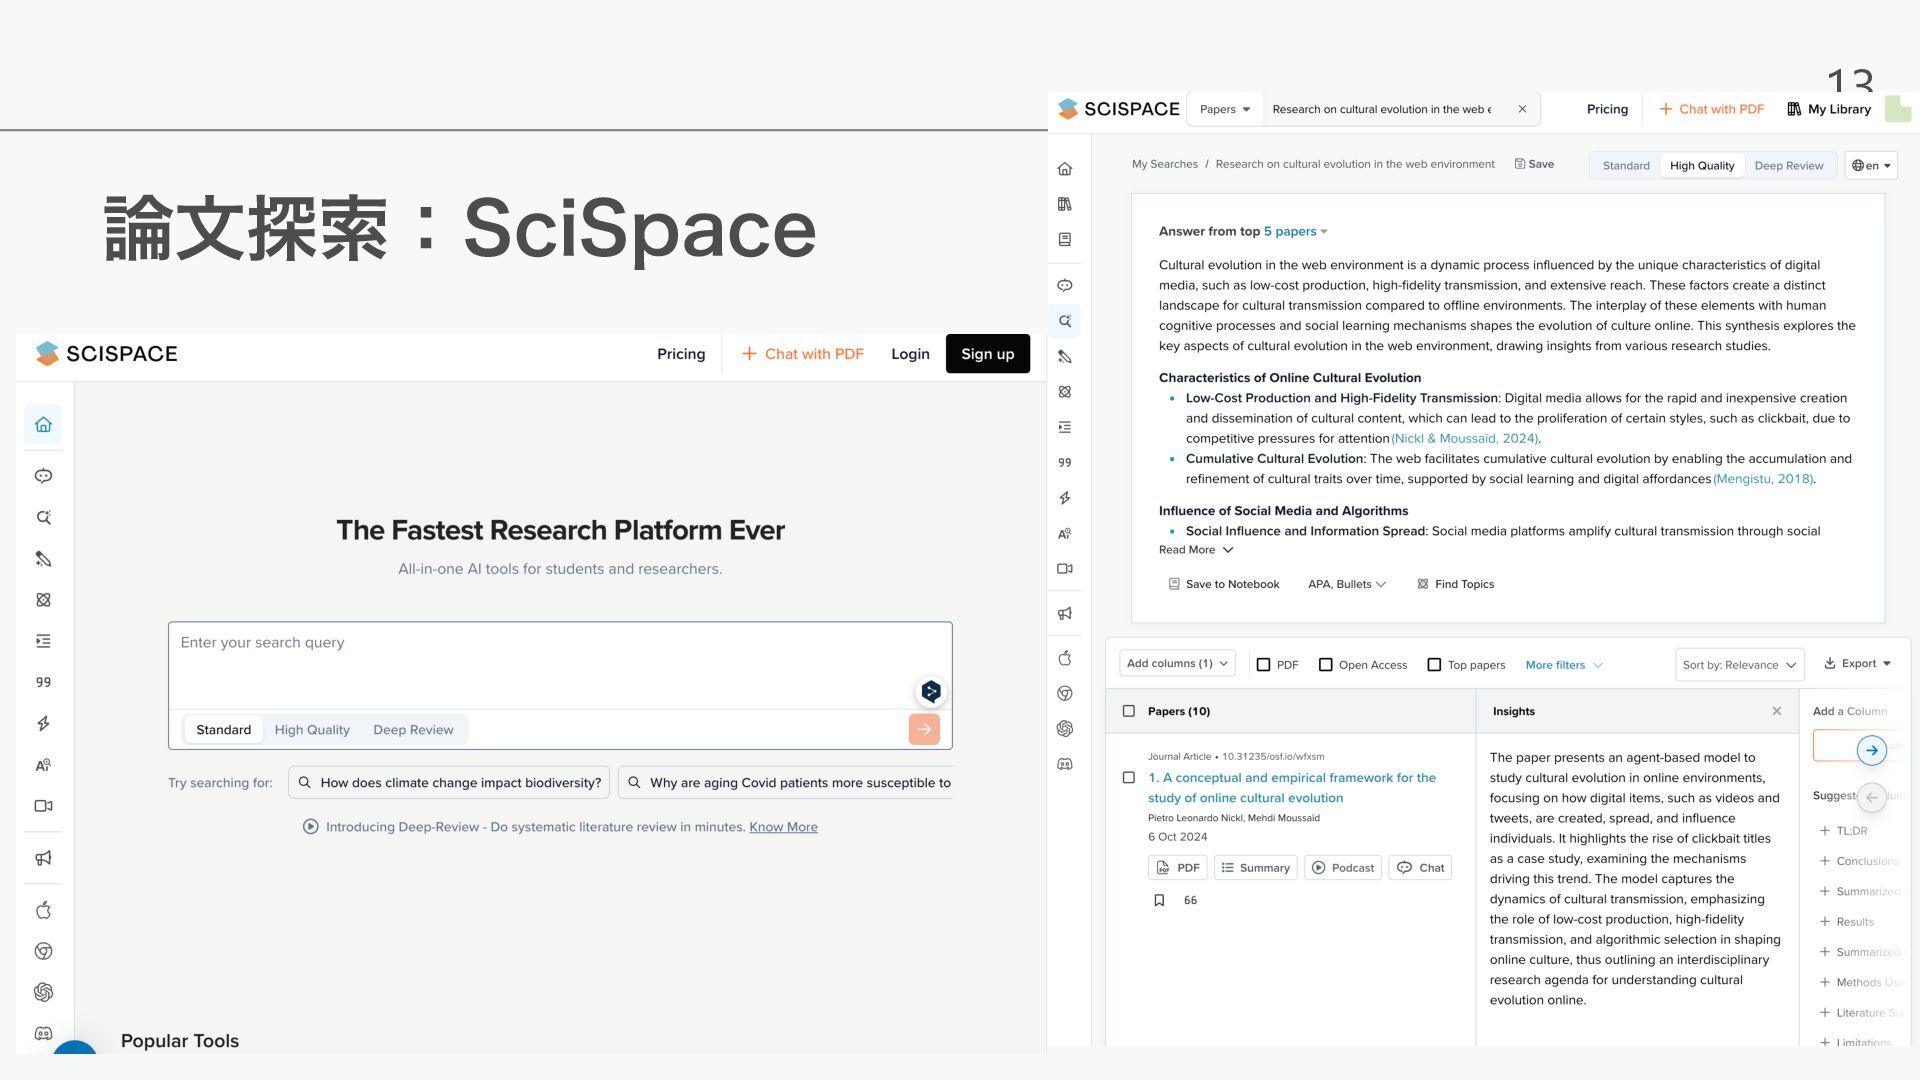
Task: Enable the PDF filter checkbox
Action: click(1264, 665)
